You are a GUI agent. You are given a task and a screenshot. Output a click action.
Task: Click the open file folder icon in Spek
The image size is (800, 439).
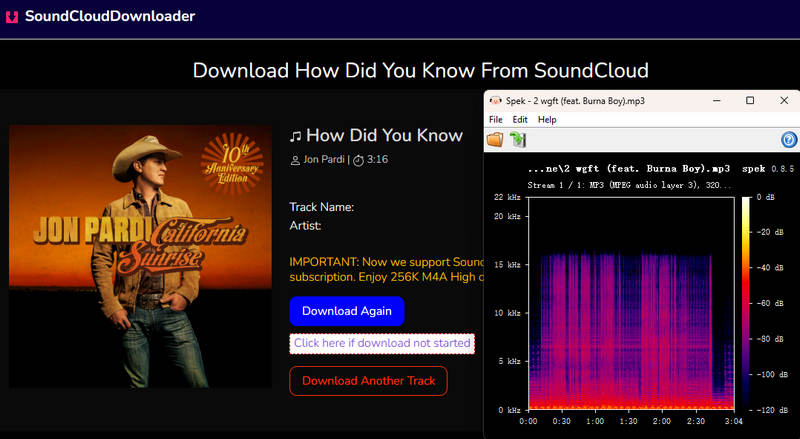(x=495, y=139)
